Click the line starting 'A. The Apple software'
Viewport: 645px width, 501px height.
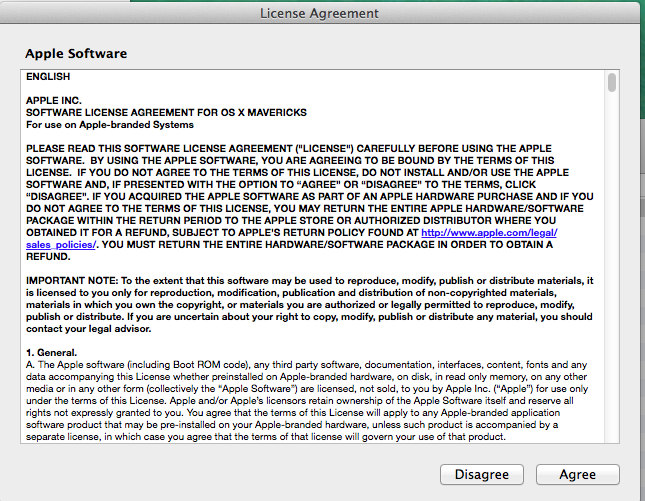(306, 365)
